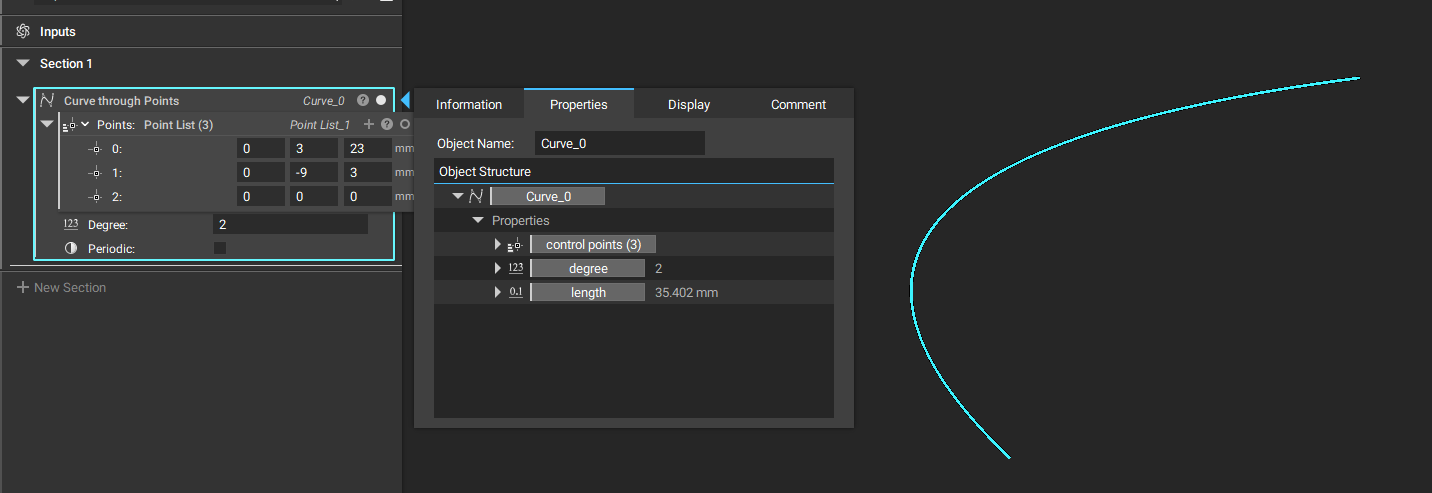This screenshot has width=1432, height=493.
Task: Open help for Curve through Points block
Action: tap(363, 101)
